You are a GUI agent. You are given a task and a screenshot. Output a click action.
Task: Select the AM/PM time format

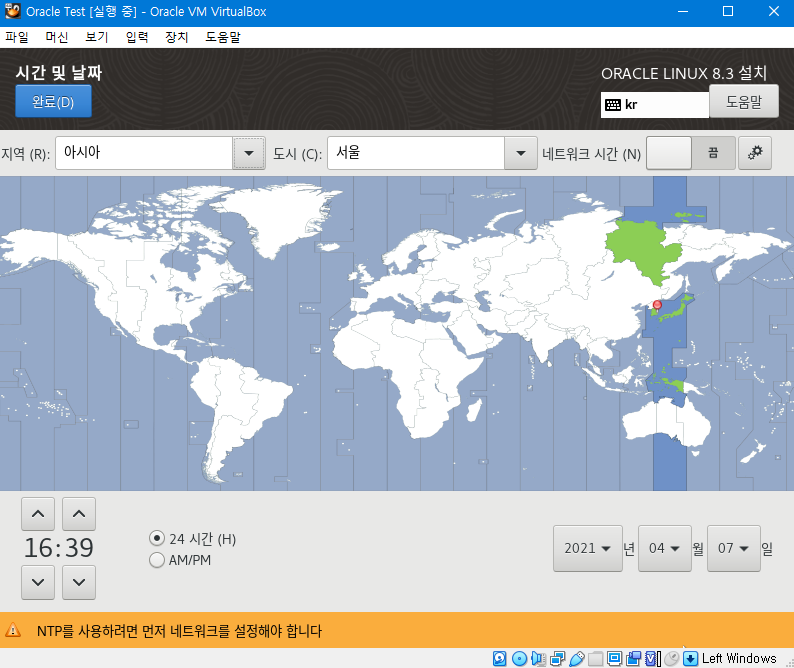(x=157, y=560)
